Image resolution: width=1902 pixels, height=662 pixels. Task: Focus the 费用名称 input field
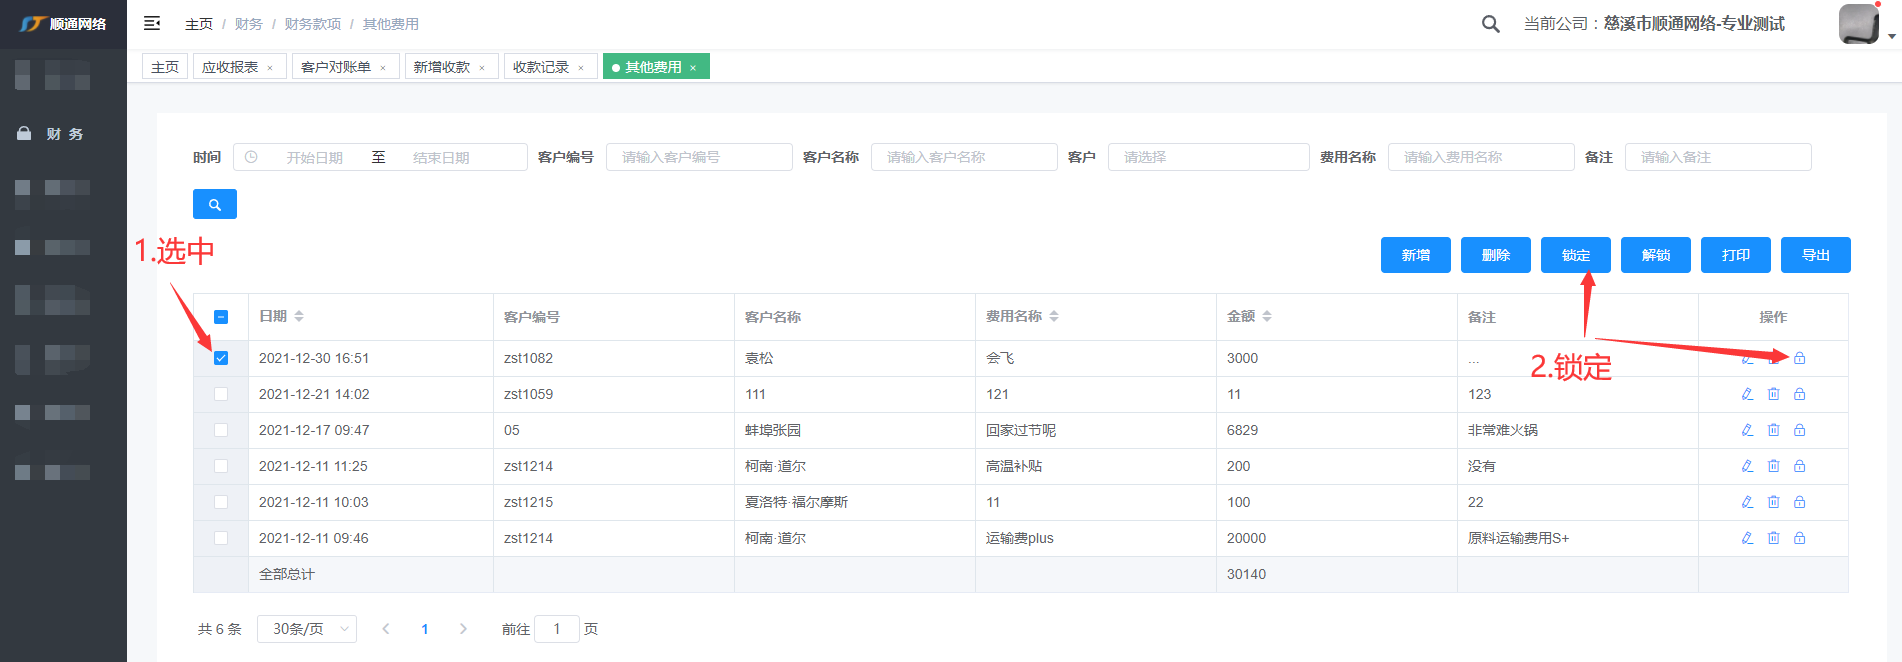(1480, 157)
